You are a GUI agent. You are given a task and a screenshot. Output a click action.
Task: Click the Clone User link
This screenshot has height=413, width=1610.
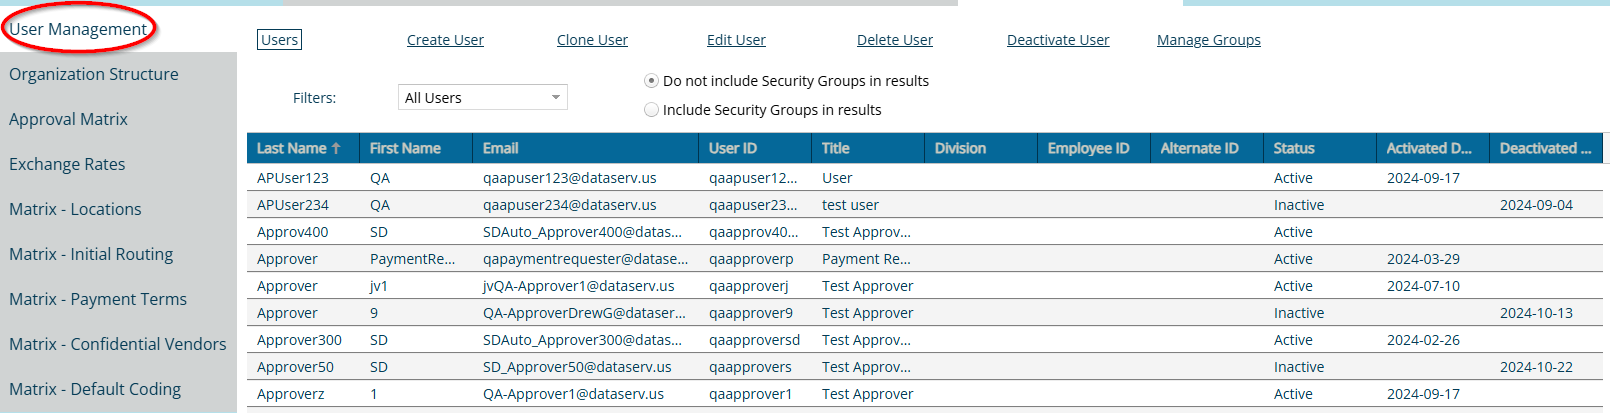pos(592,40)
